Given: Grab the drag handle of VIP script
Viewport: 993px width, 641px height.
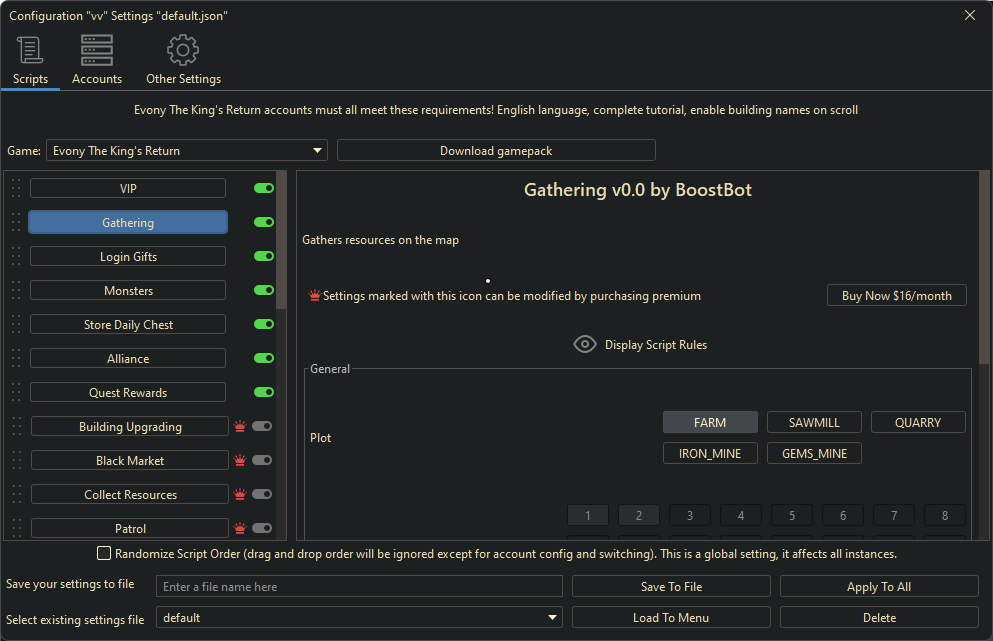Looking at the screenshot, I should 16,188.
